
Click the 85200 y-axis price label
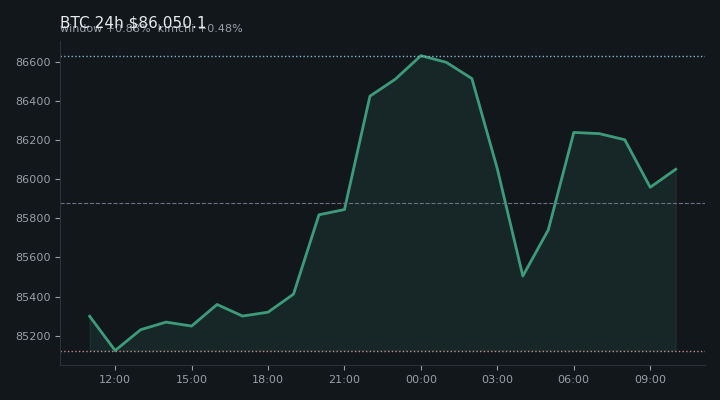click(x=33, y=336)
